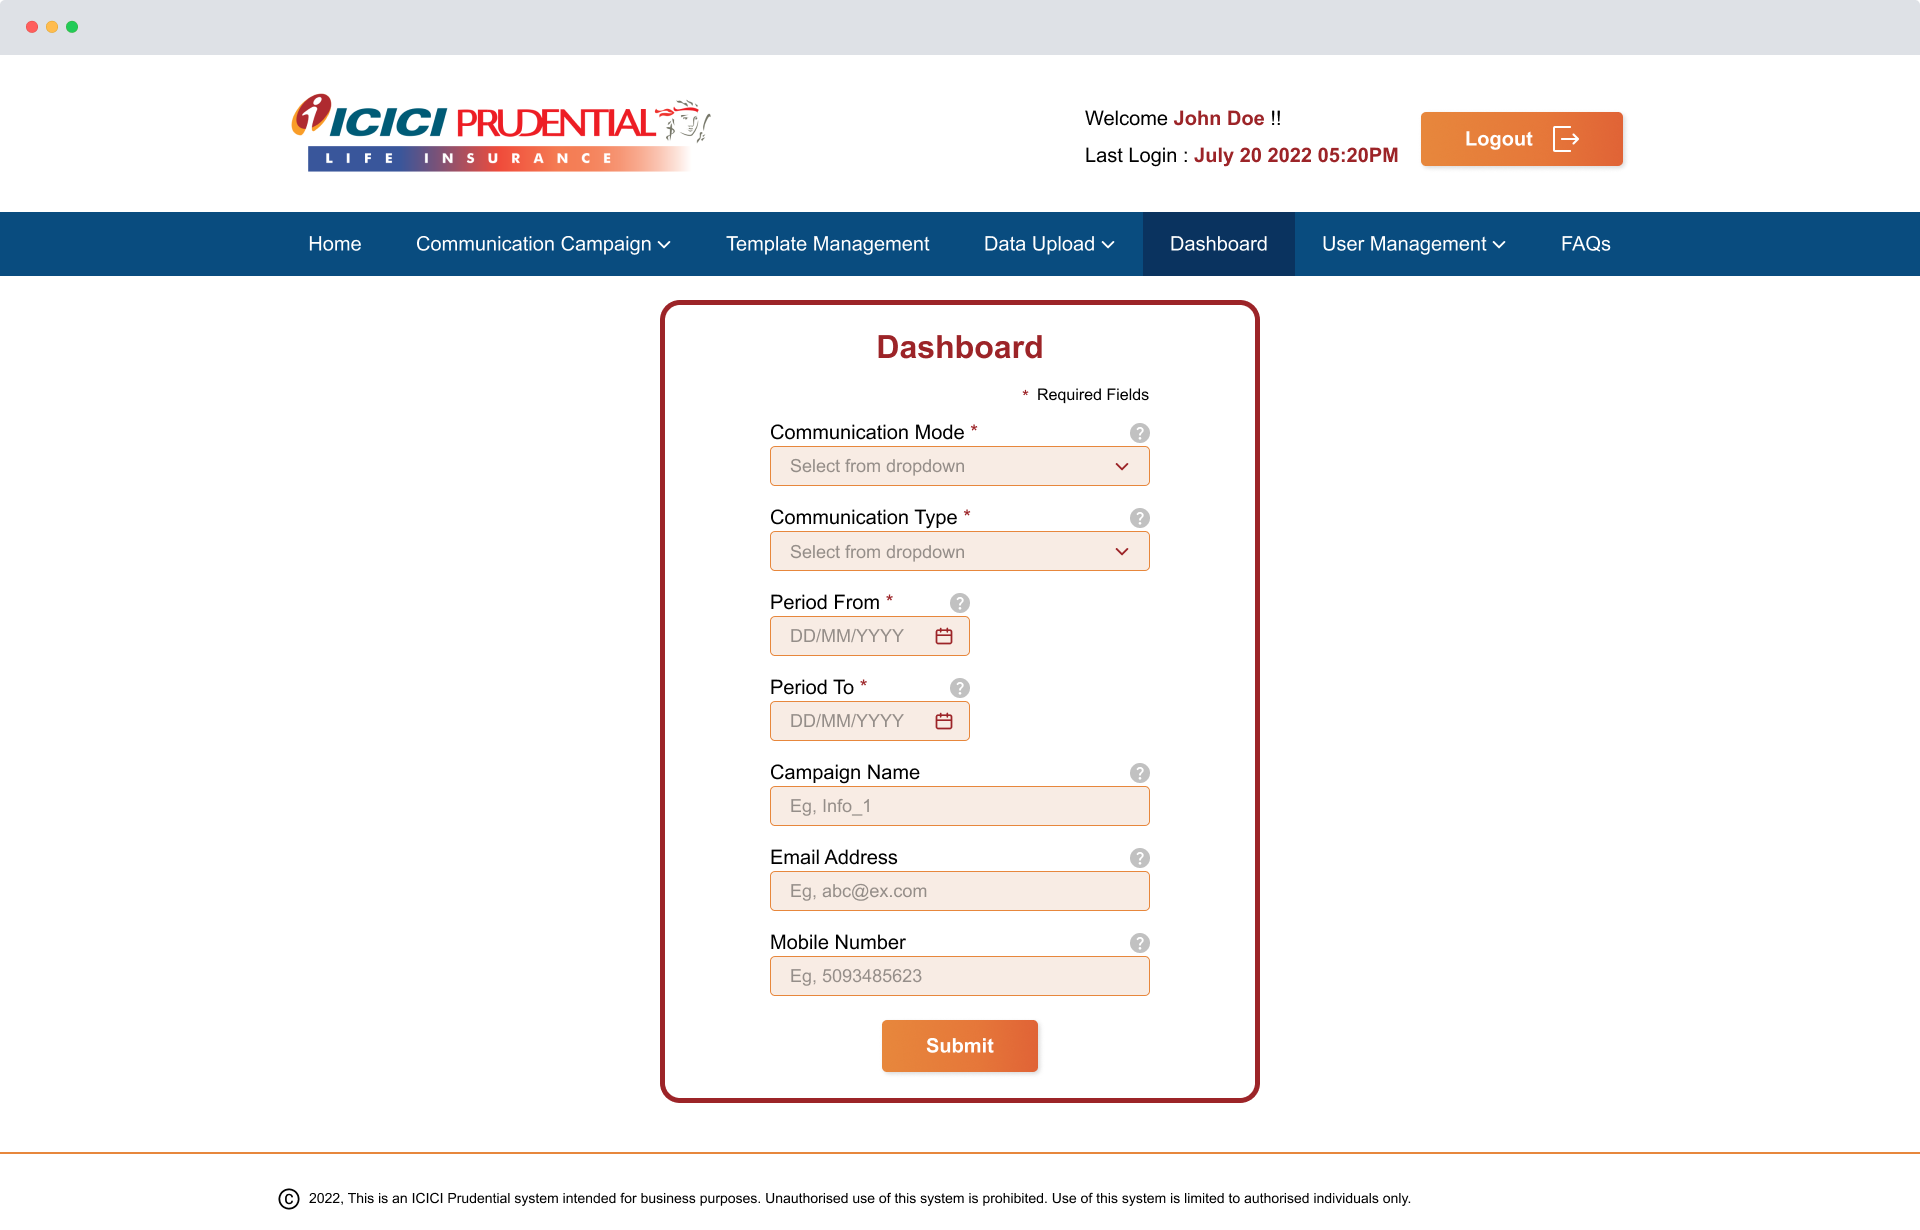Click the calendar icon for Period From

(x=943, y=634)
